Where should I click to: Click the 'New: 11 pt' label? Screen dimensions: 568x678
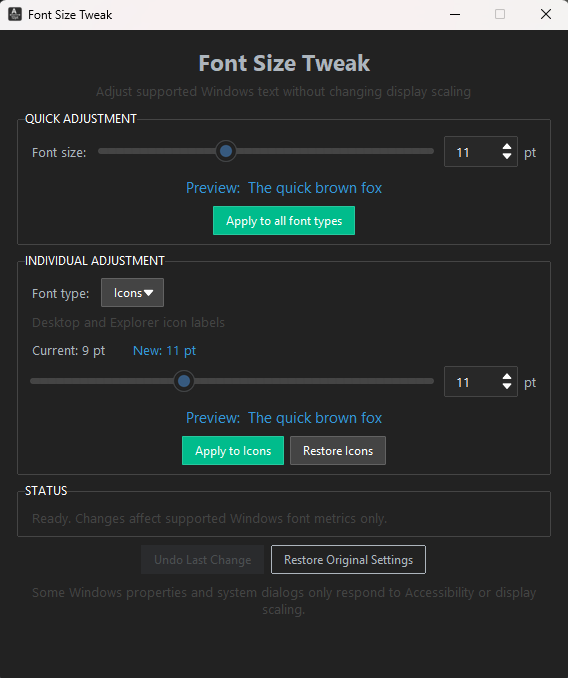164,351
